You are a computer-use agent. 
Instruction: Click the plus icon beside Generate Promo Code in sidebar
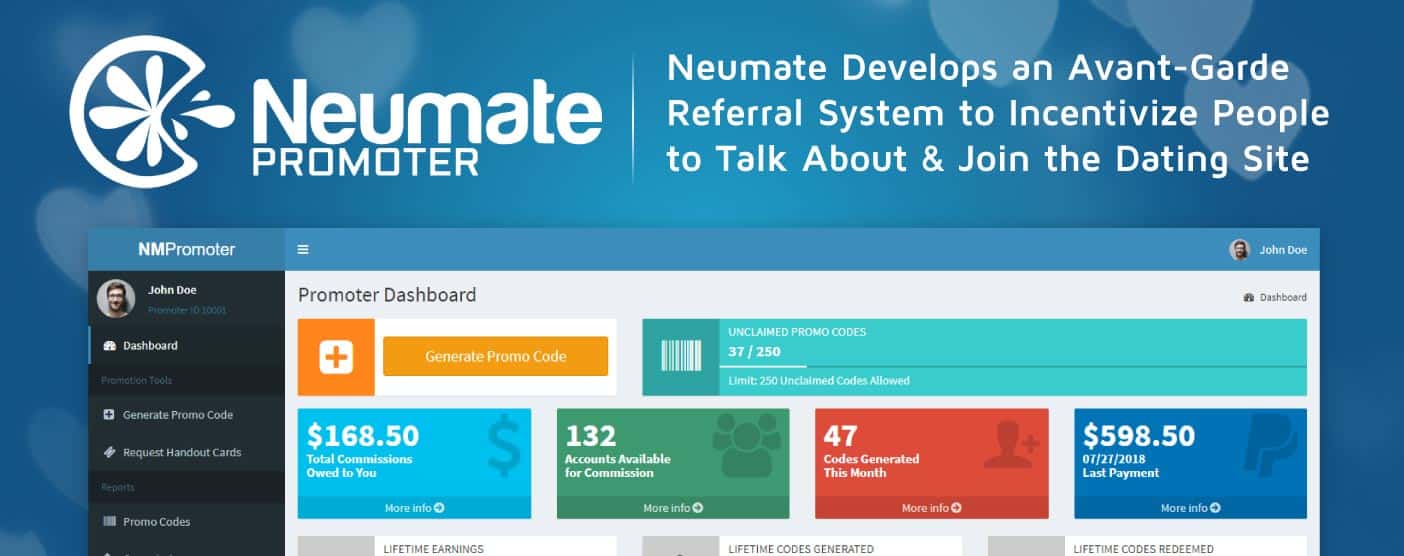[x=109, y=415]
